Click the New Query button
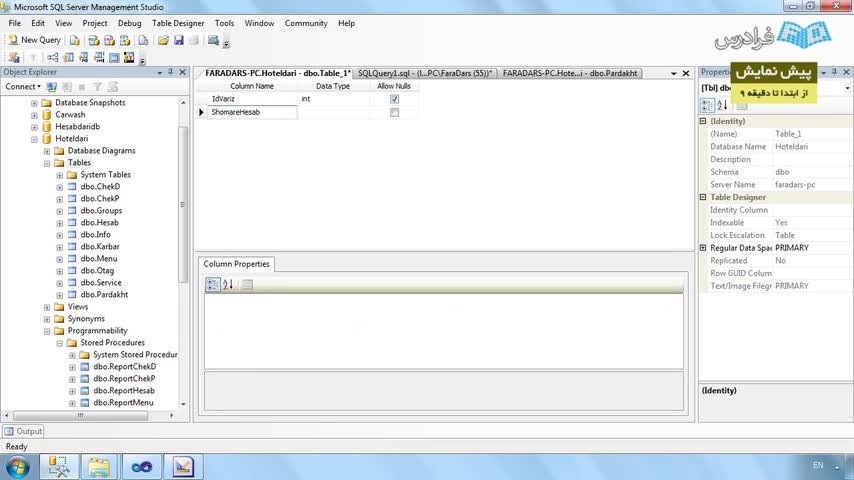The image size is (854, 480). click(34, 40)
